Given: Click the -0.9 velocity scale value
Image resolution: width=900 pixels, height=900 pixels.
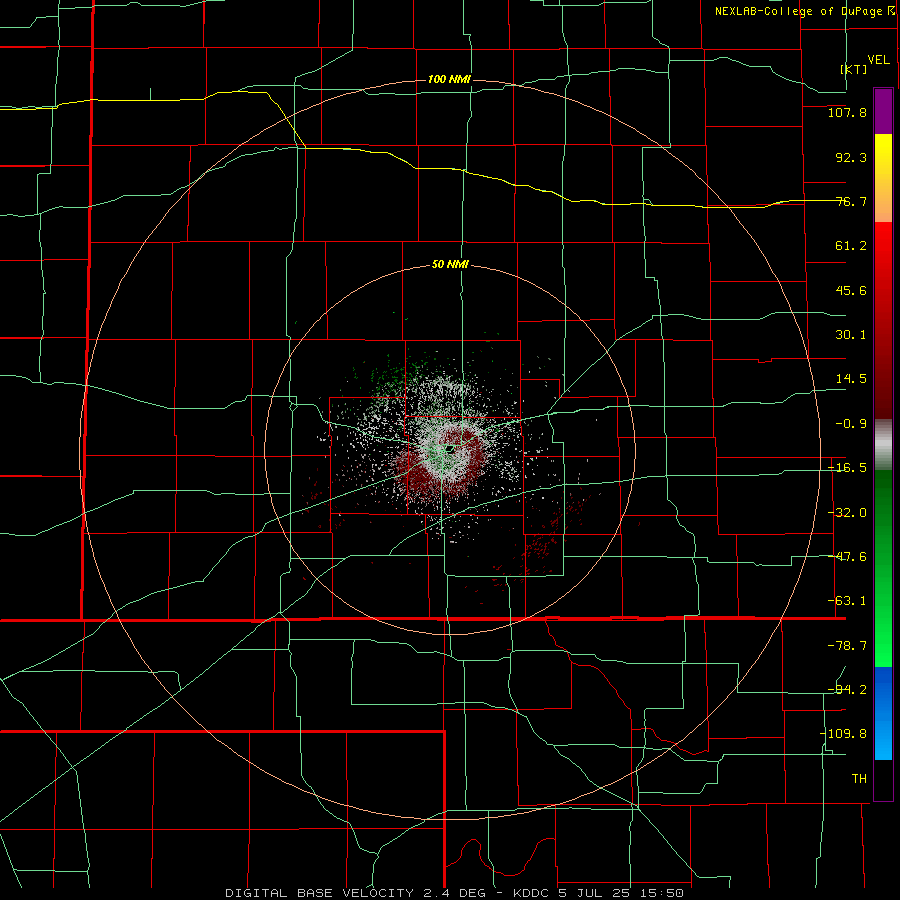Looking at the screenshot, I should (x=851, y=424).
